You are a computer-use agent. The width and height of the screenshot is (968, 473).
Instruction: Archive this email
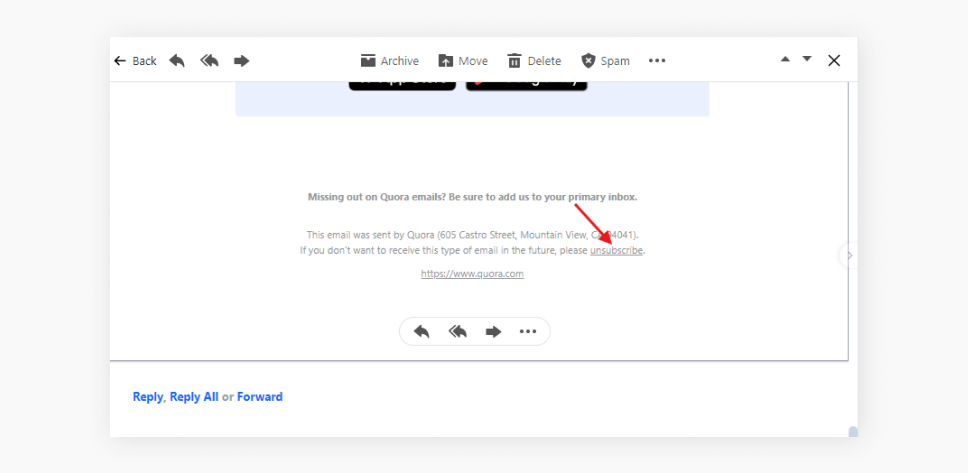tap(390, 61)
